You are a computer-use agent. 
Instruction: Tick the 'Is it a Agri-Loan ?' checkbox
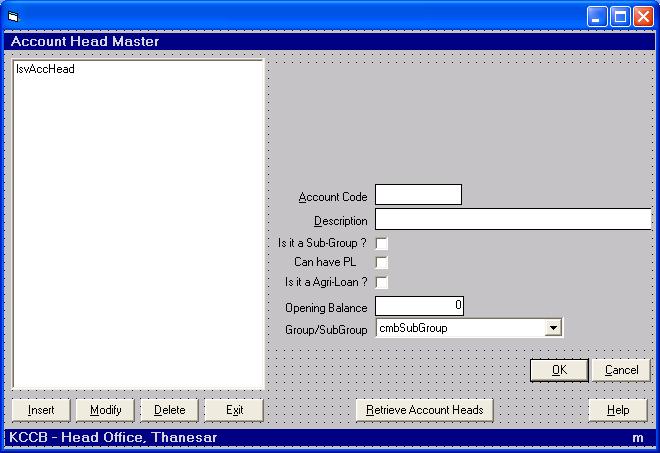coord(381,282)
